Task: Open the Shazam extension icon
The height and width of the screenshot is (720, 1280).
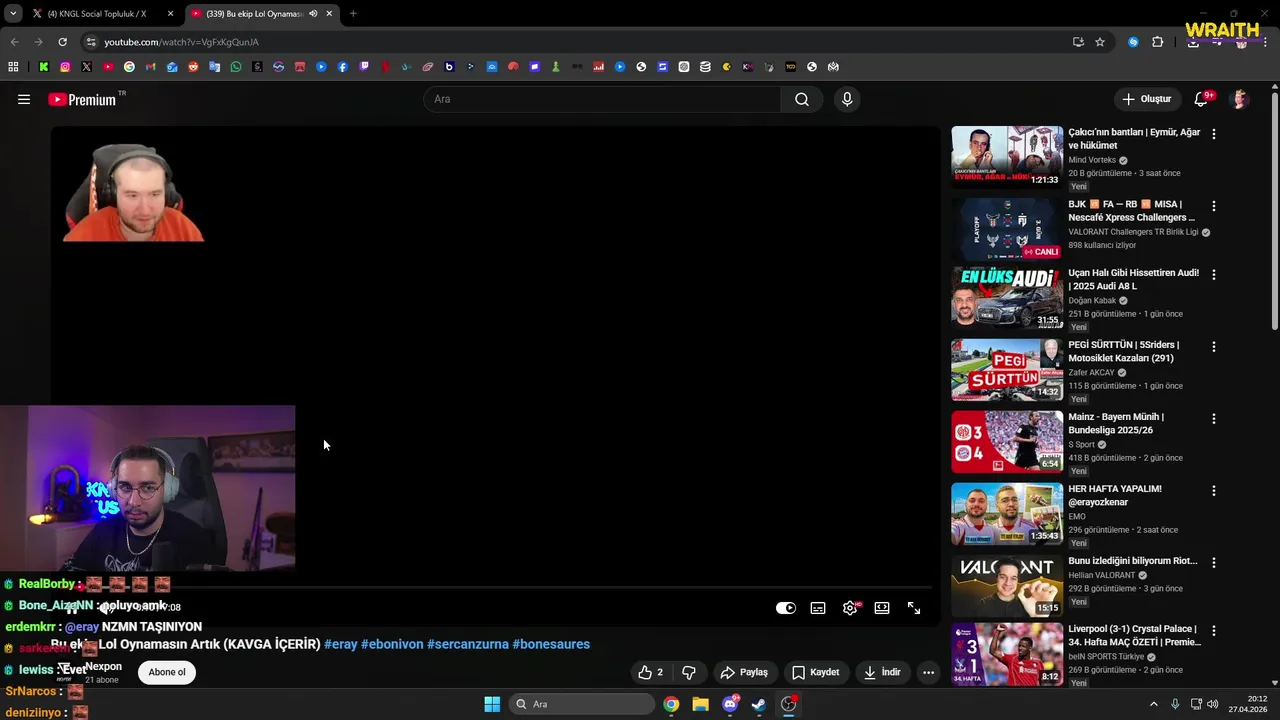Action: tap(1133, 42)
